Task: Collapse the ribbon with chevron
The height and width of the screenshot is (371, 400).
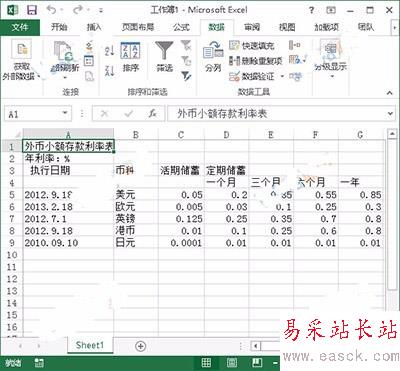Action: click(x=389, y=93)
